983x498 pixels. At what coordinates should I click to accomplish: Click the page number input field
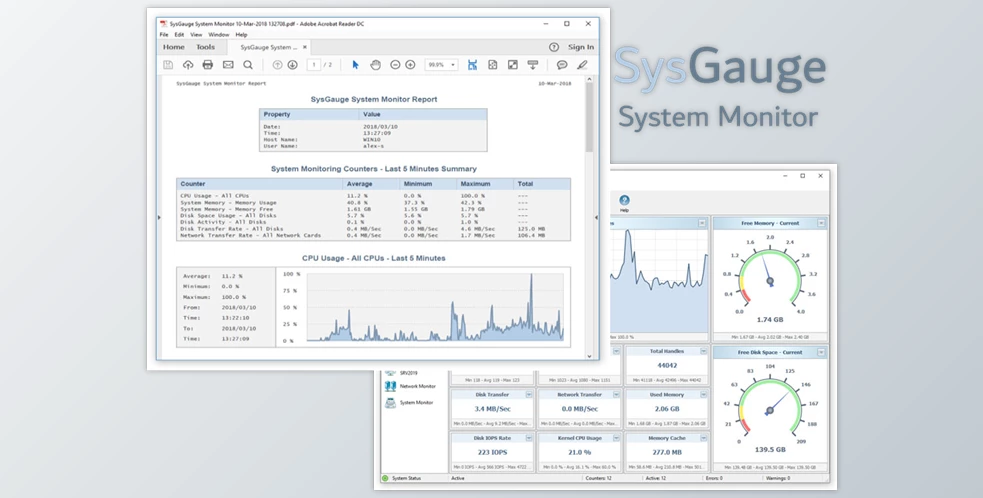point(313,65)
